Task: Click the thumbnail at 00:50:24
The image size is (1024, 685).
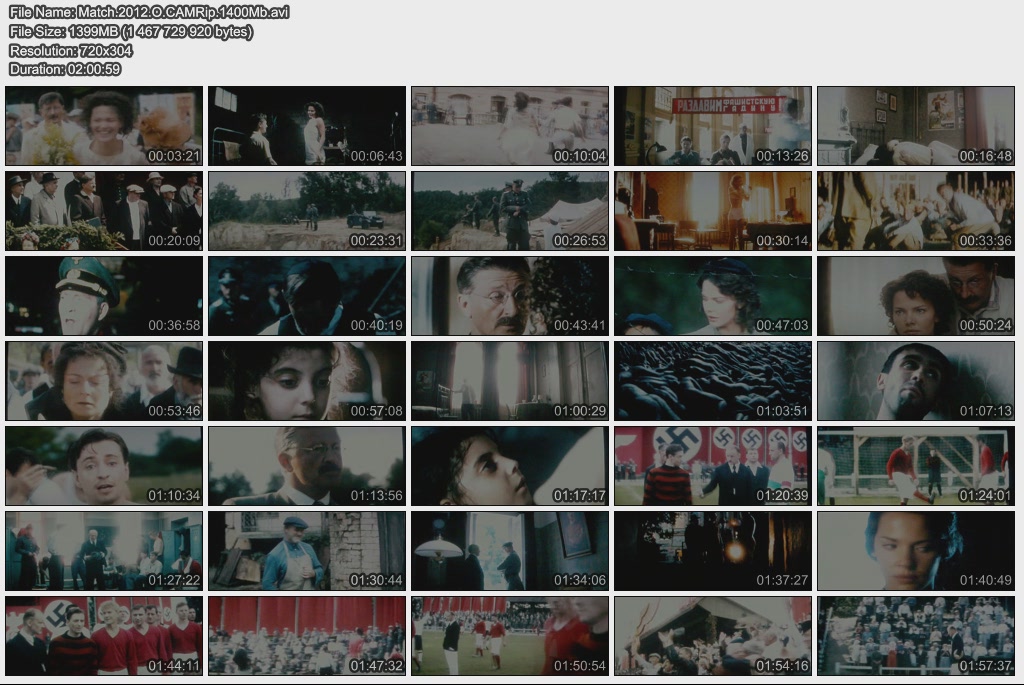Action: click(916, 296)
